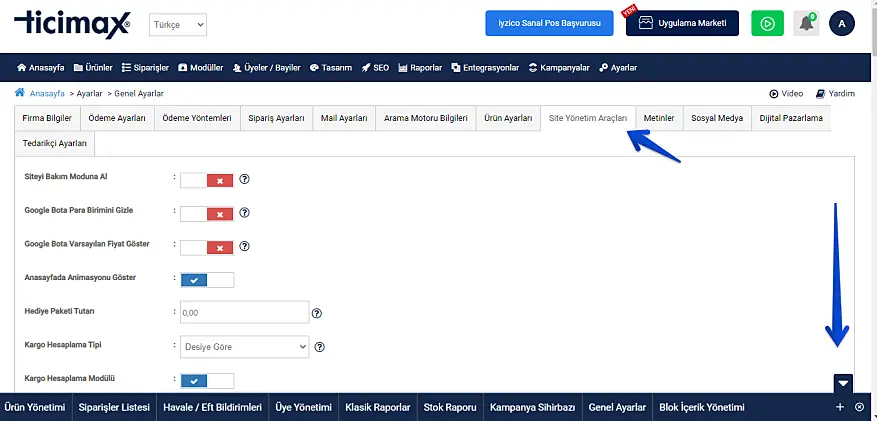Open the Kampanyalar main menu
Screen dimensions: 877x421
click(559, 68)
